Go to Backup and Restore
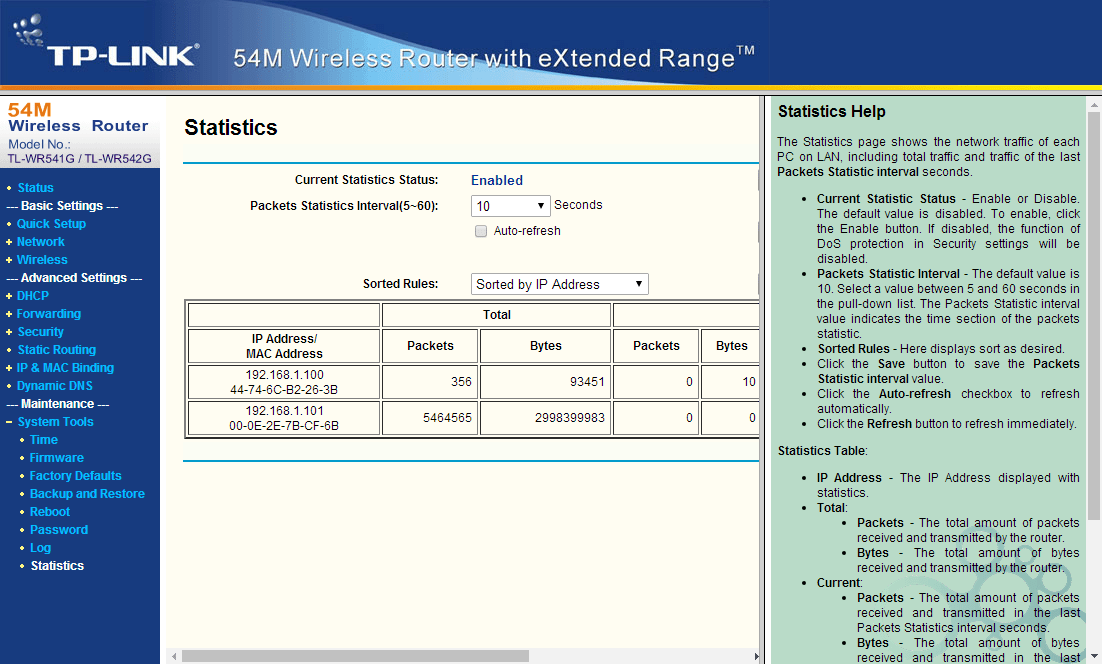This screenshot has width=1102, height=664. [x=87, y=494]
